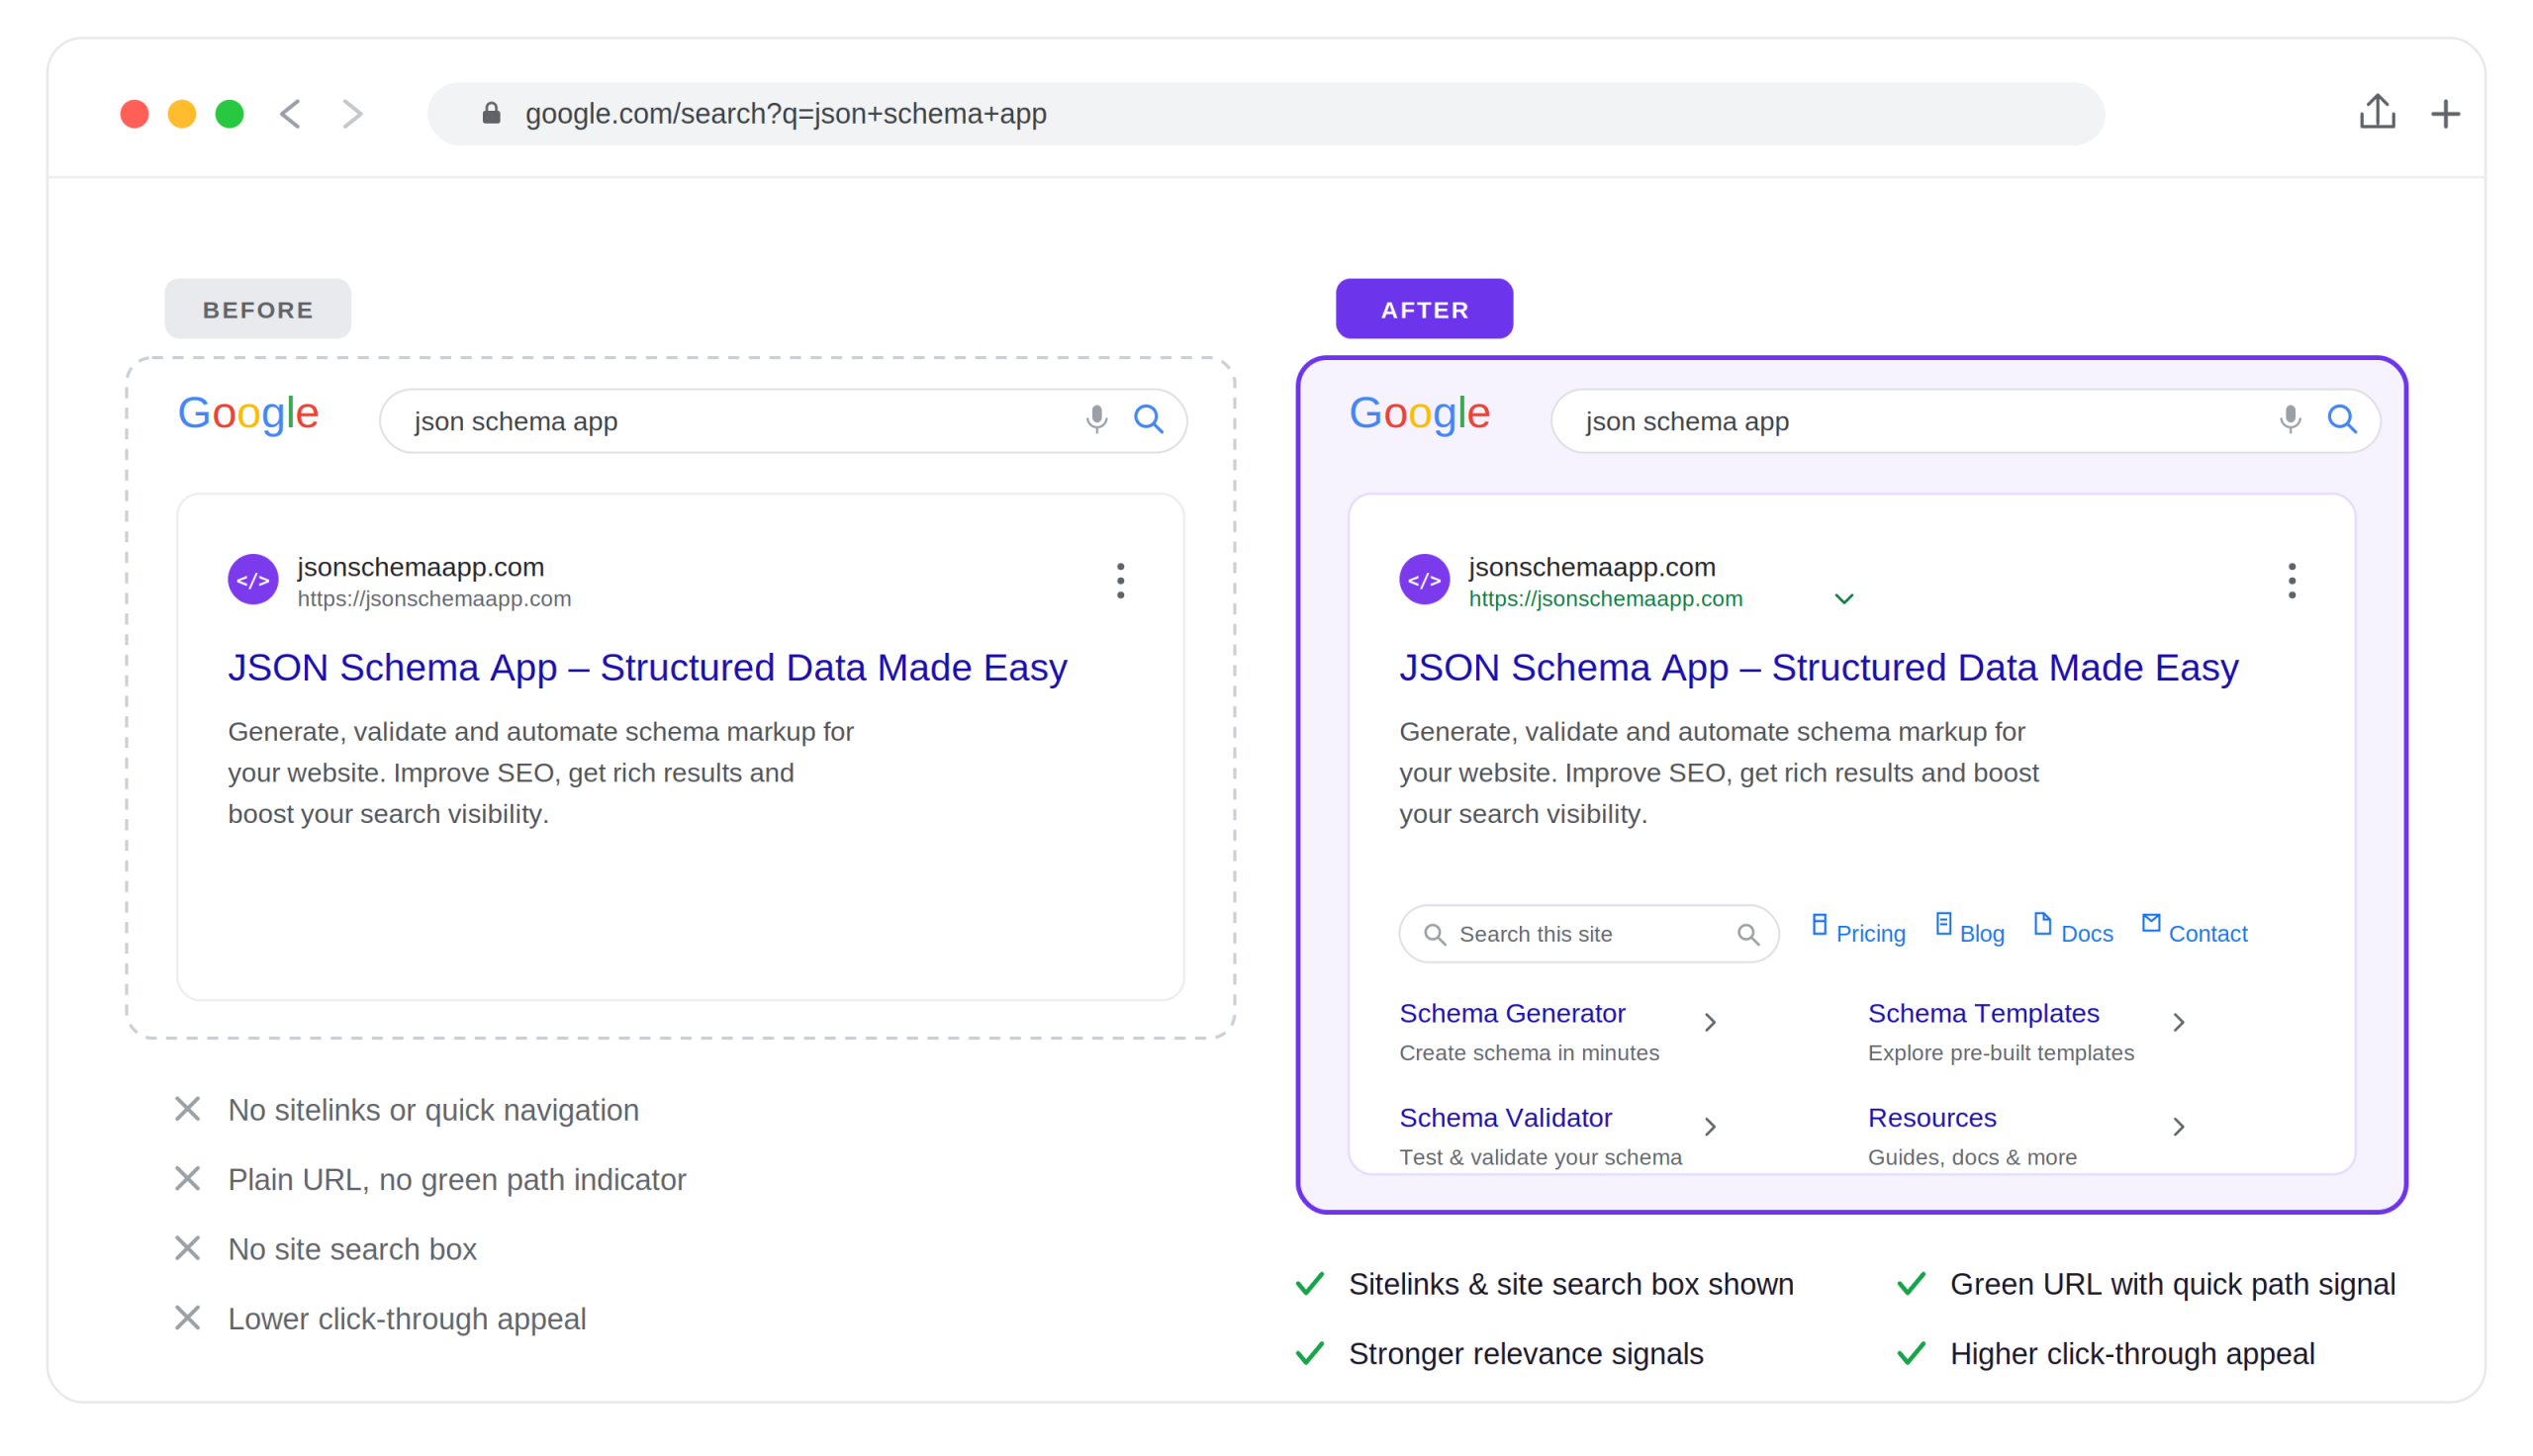2533x1456 pixels.
Task: Click the X next to No sitelinks or quick navigation
Action: 187,1109
